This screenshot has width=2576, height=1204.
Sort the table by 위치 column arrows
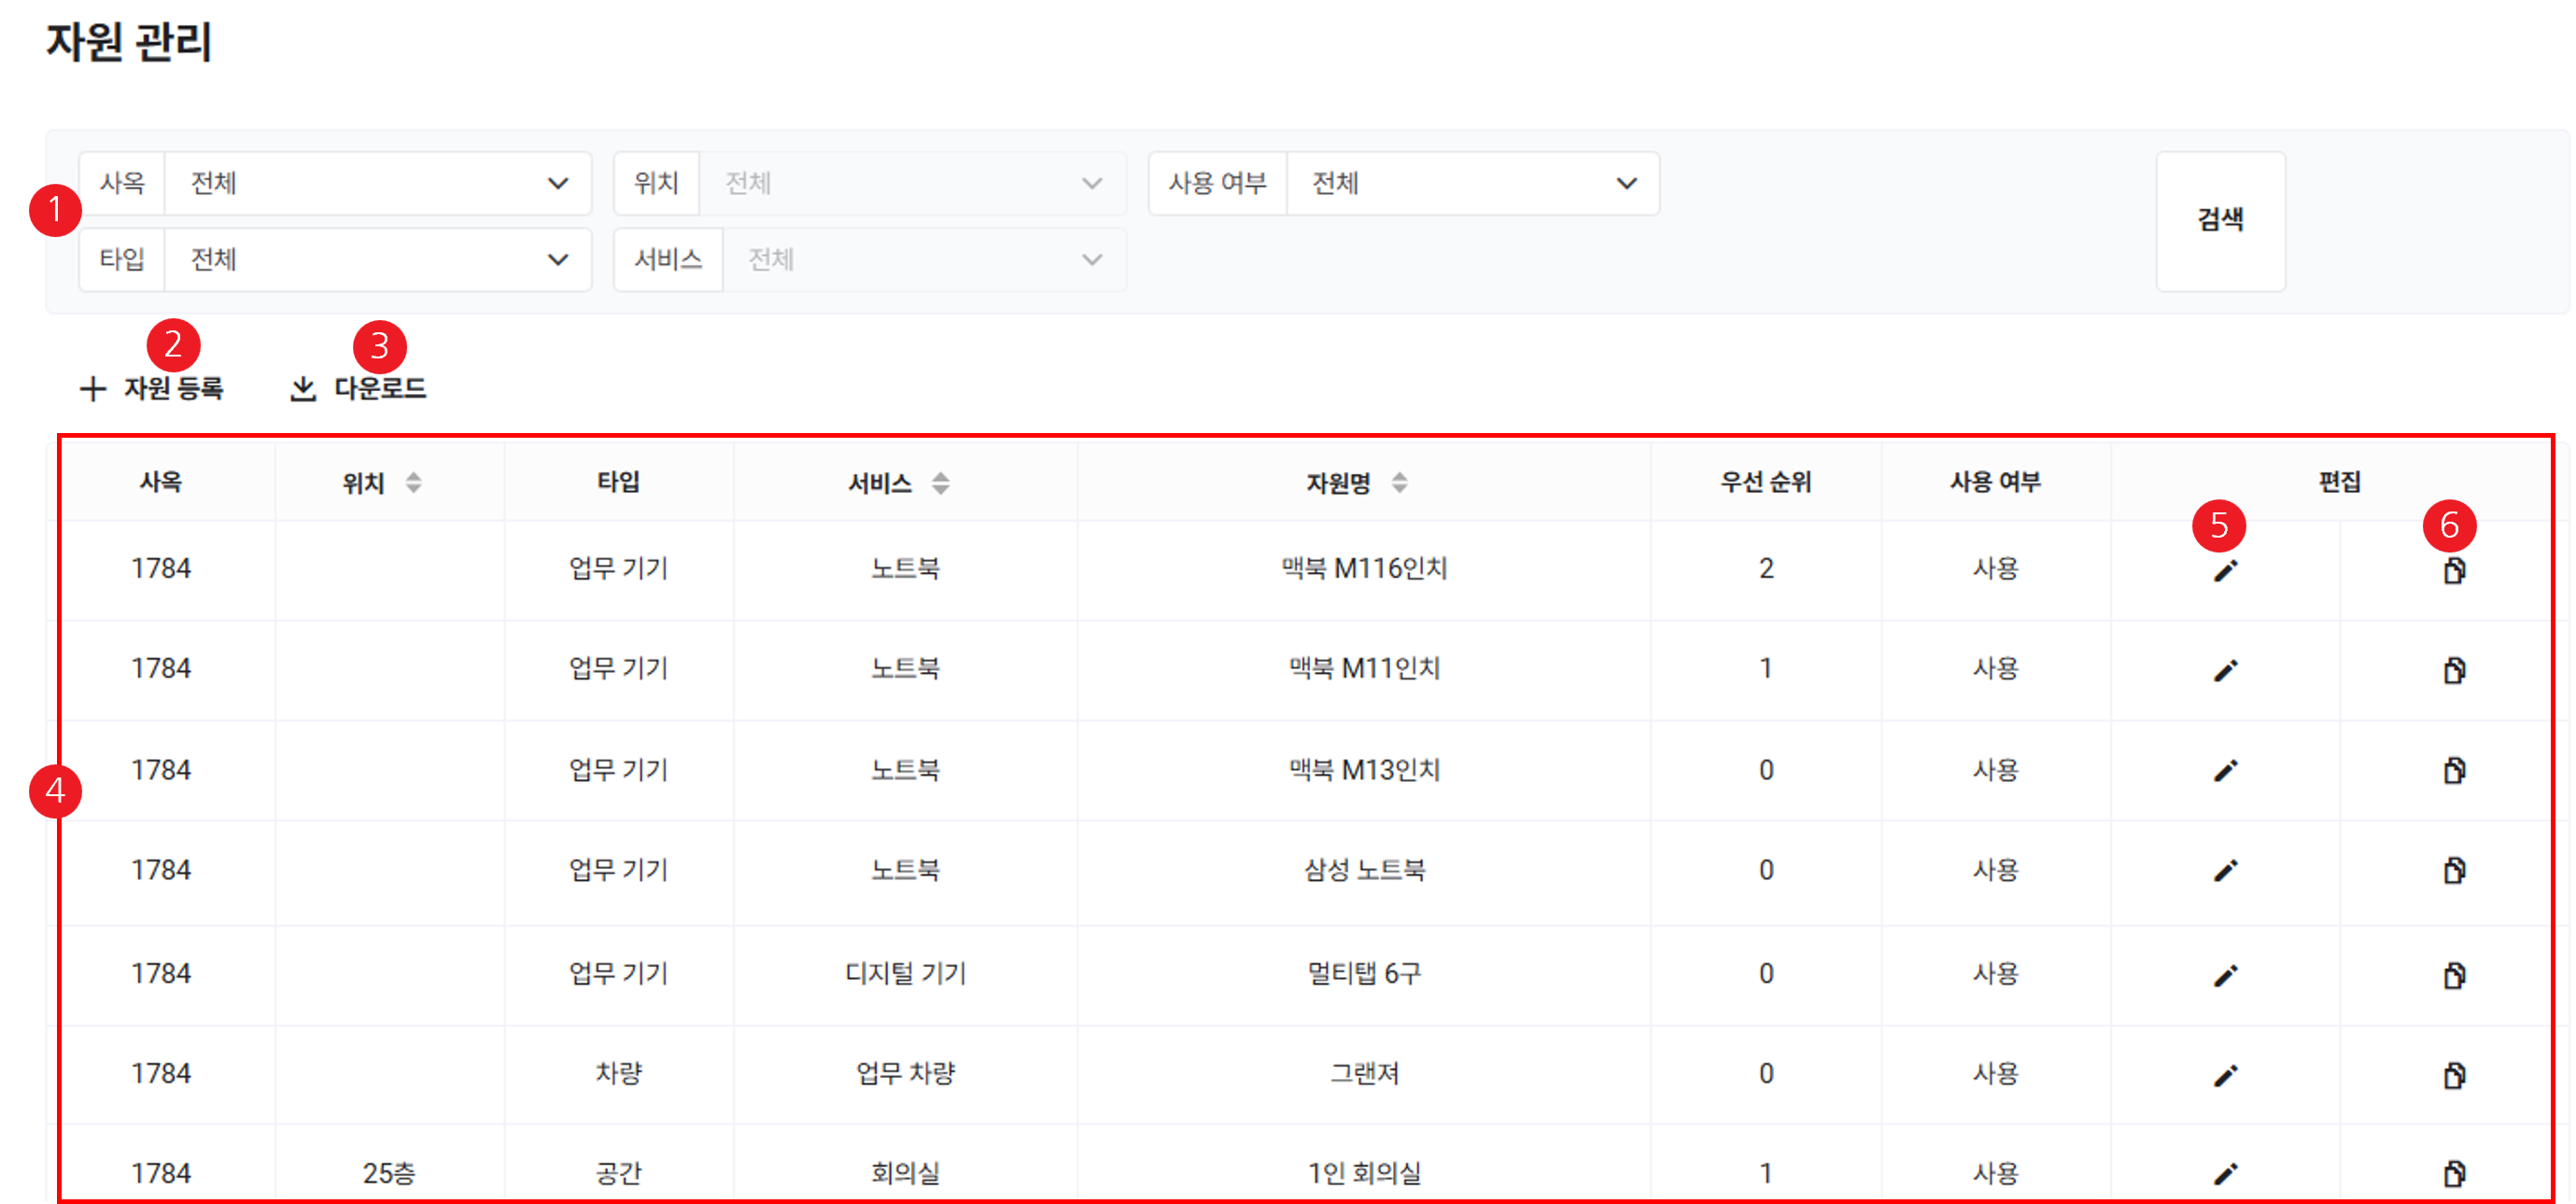(413, 484)
